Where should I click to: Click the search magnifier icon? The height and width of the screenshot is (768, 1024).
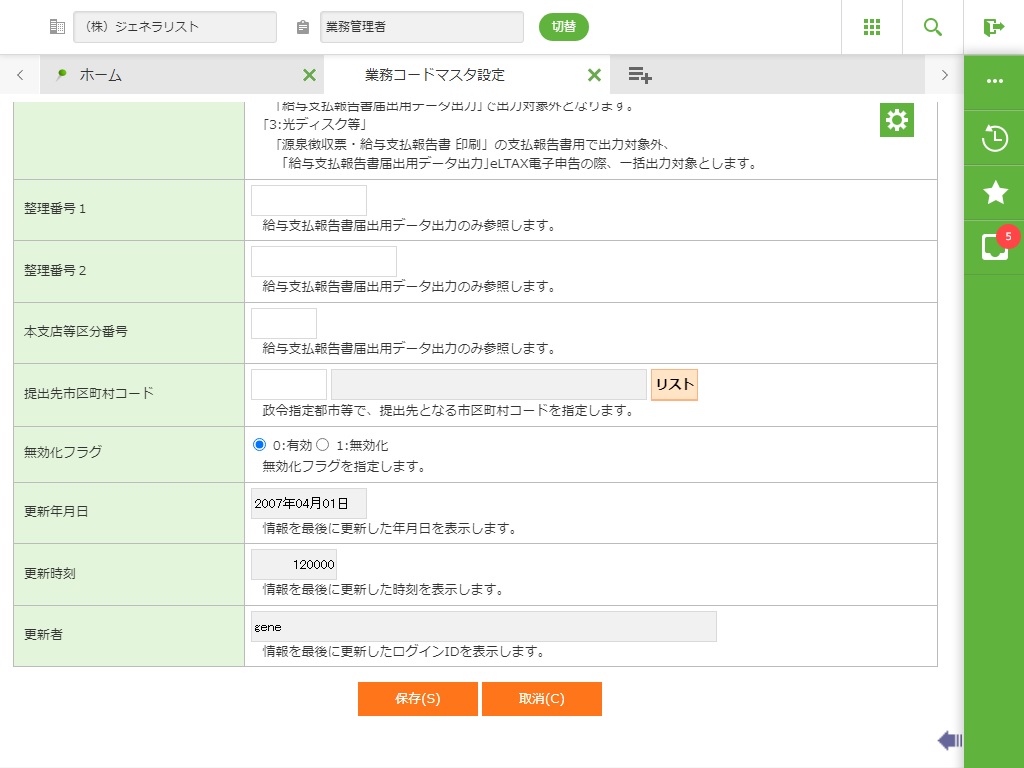932,27
